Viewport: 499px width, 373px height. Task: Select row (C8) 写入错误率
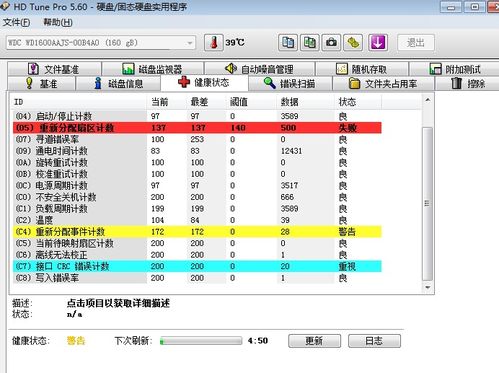tap(197, 278)
